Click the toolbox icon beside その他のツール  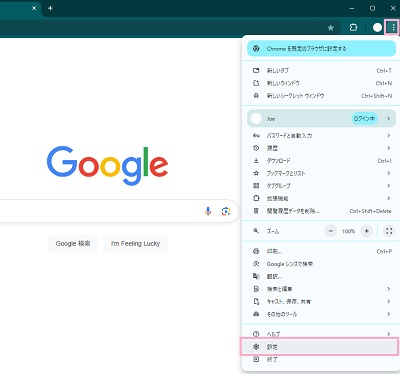(x=256, y=314)
